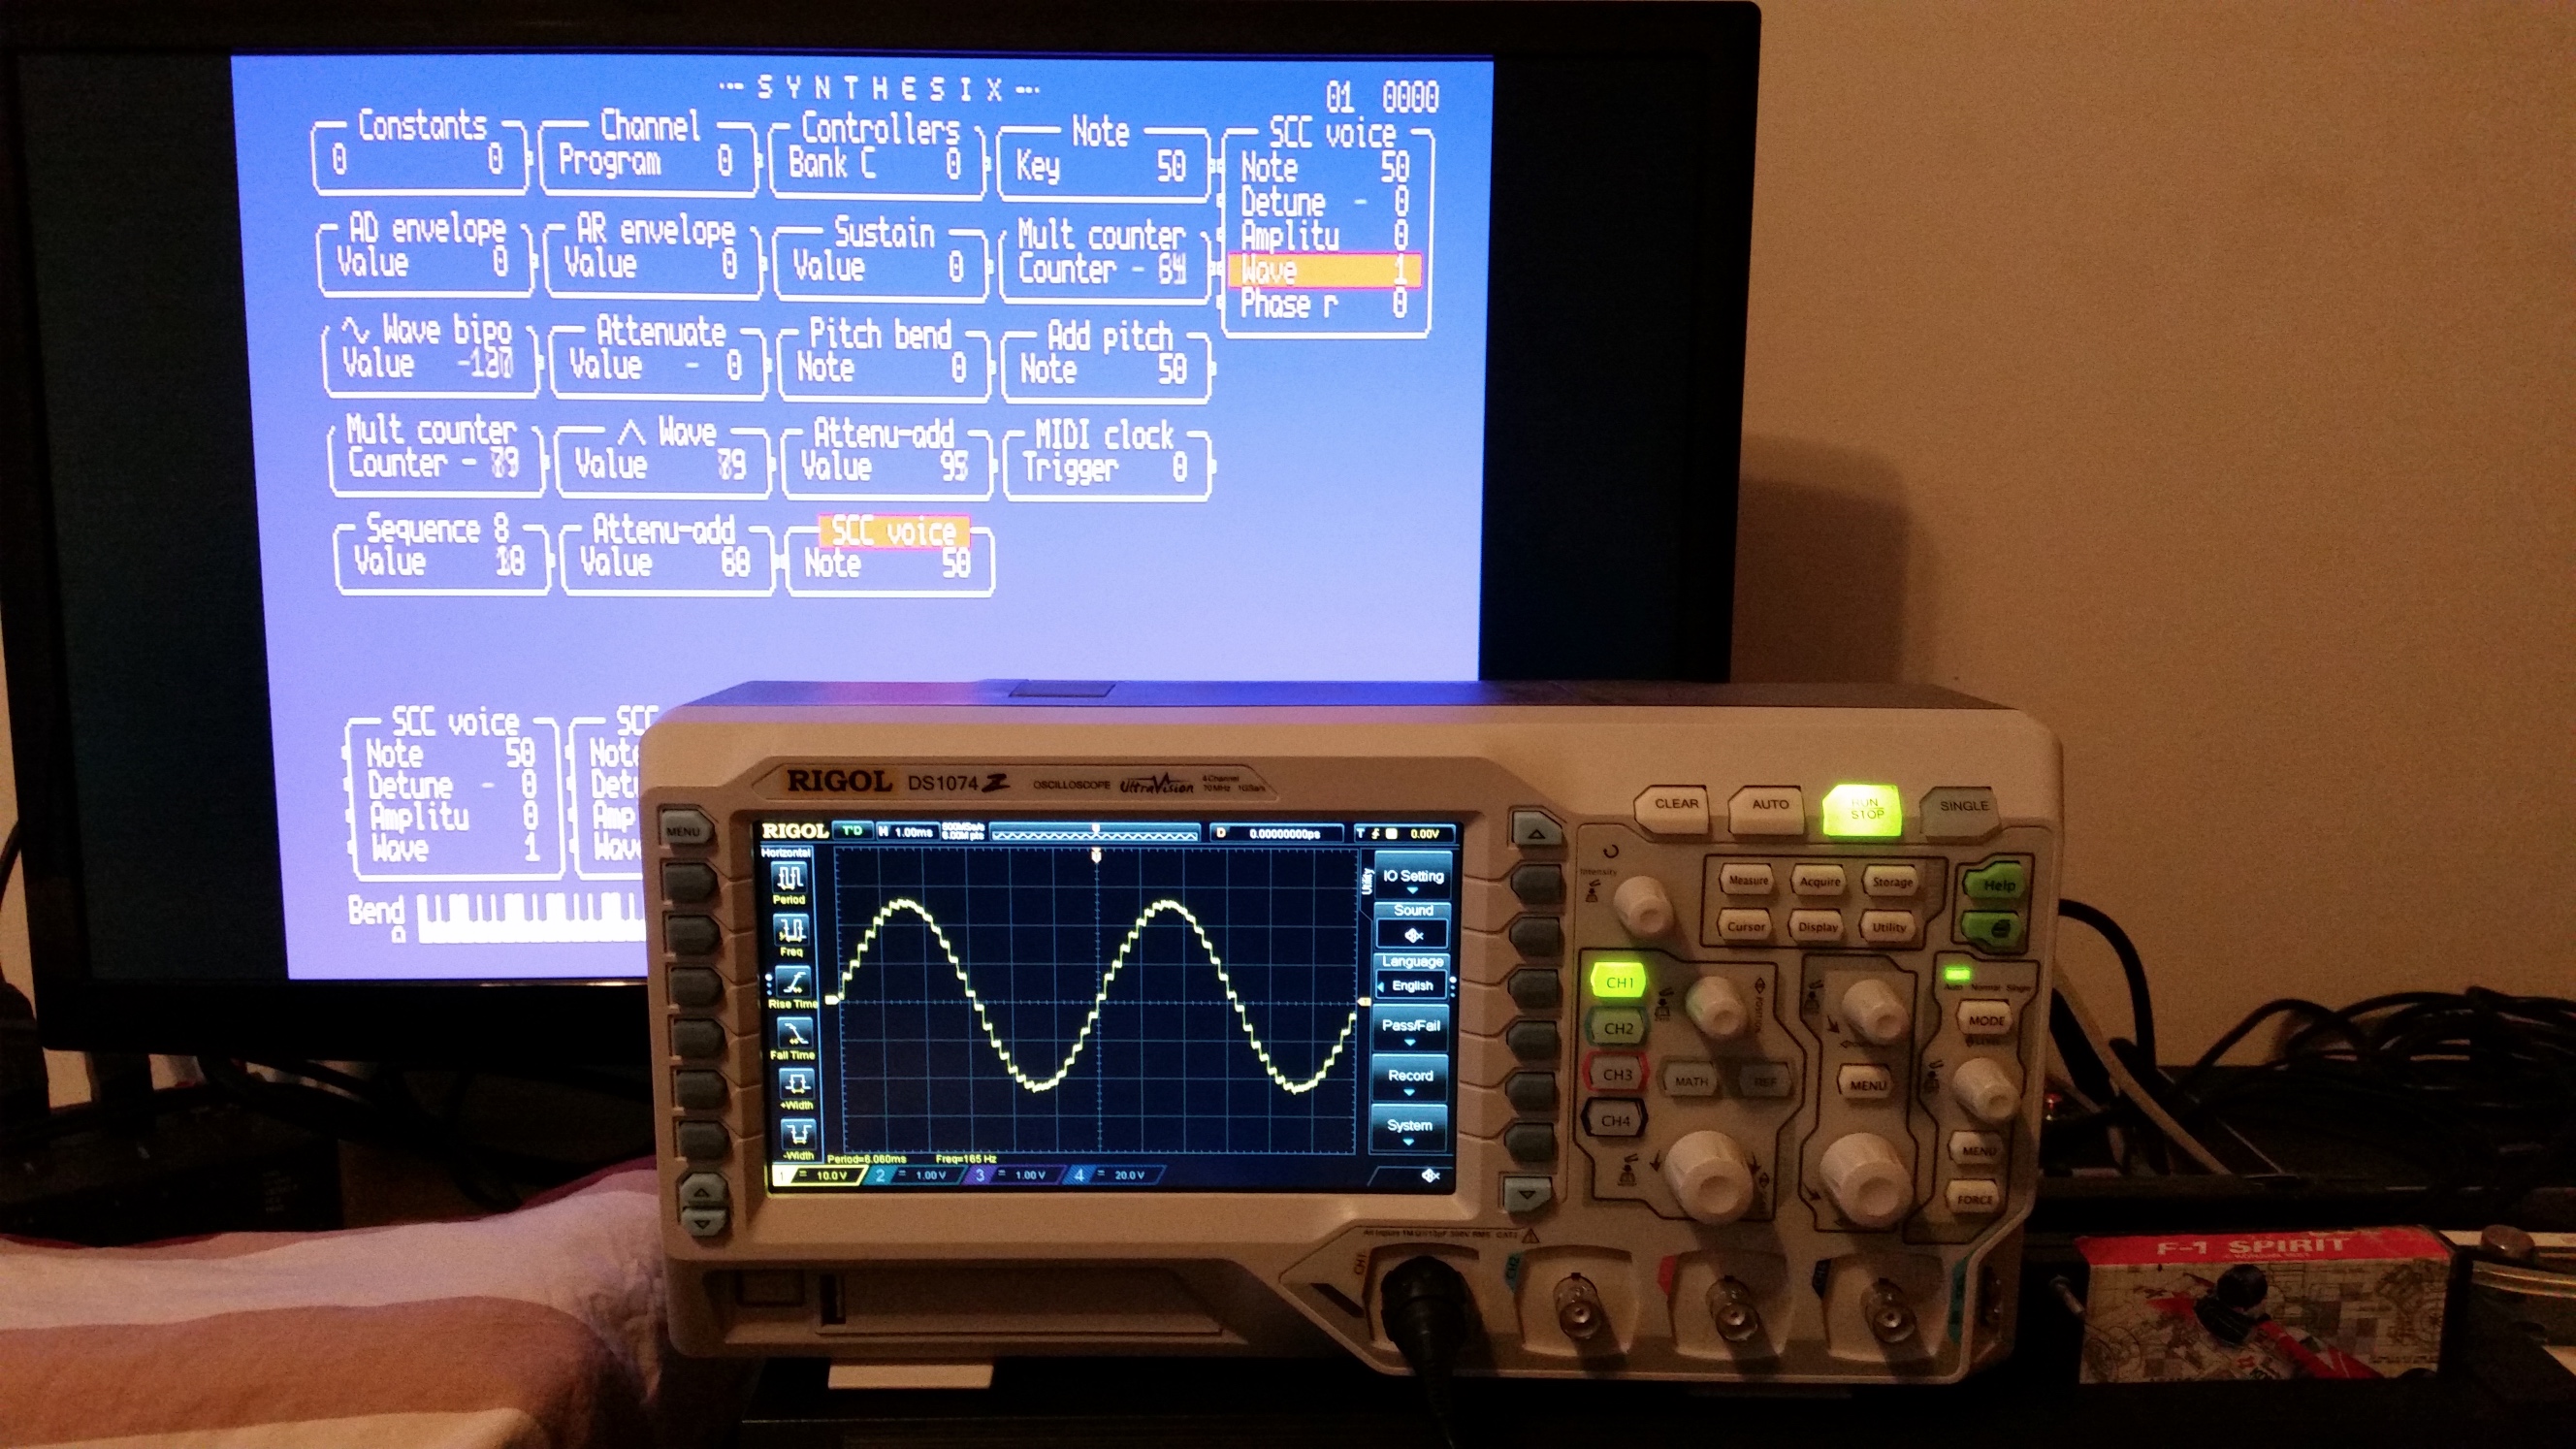
Task: Toggle the REF button
Action: (x=1765, y=1082)
